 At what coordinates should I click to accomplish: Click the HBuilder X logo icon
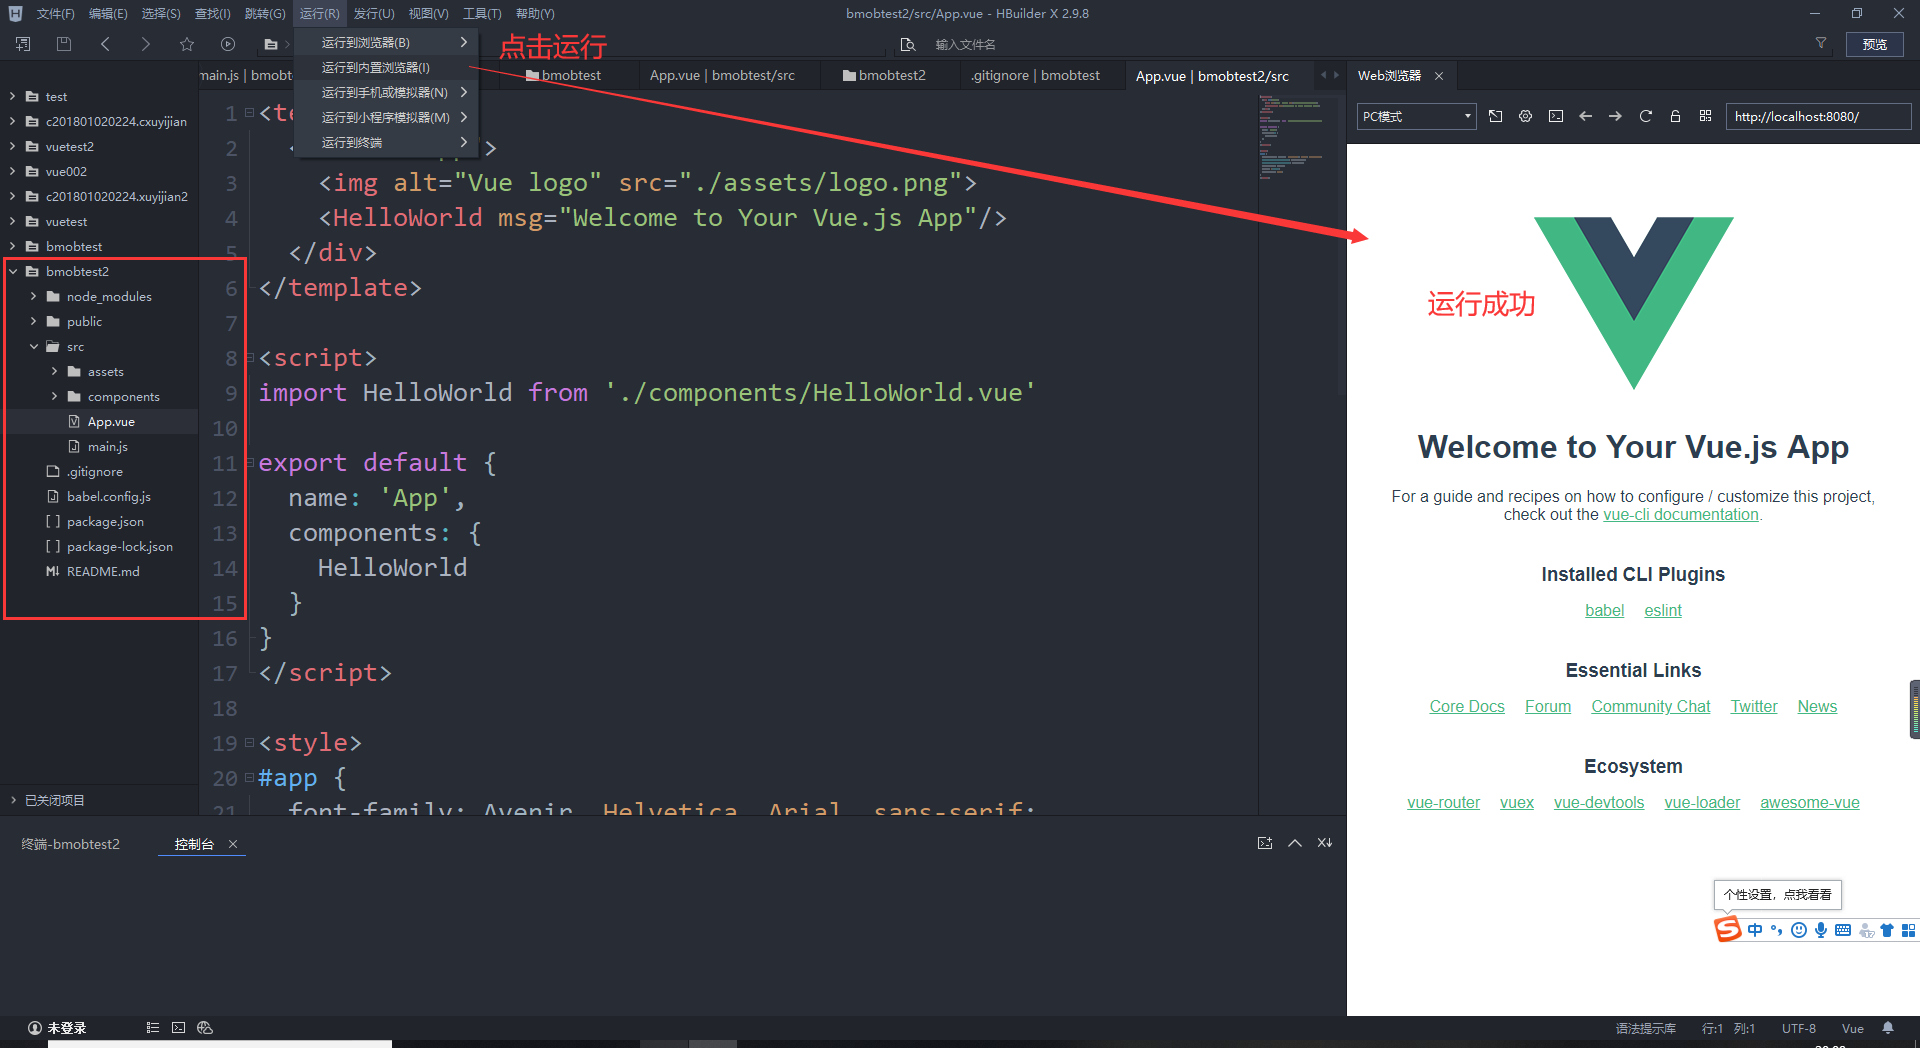[15, 14]
